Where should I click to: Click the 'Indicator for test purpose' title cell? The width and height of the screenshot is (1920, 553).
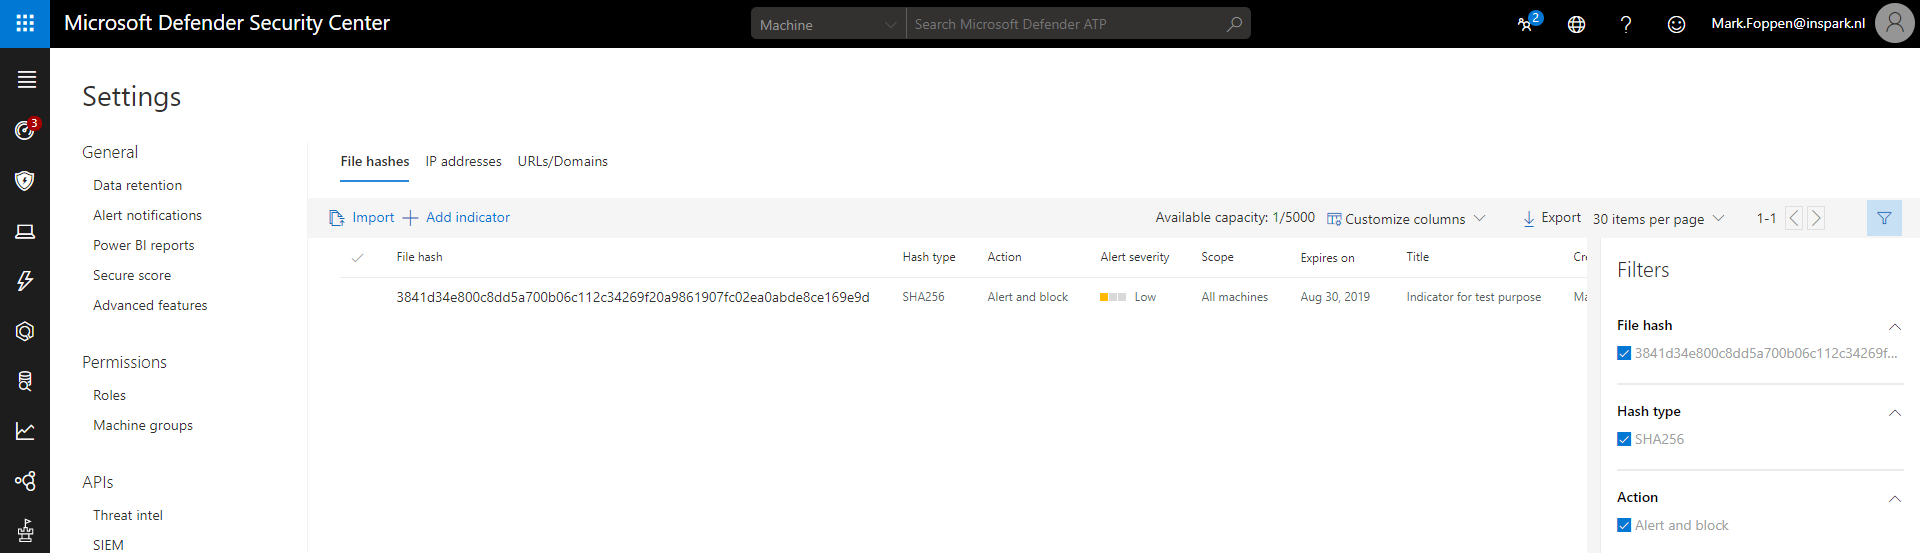1473,297
